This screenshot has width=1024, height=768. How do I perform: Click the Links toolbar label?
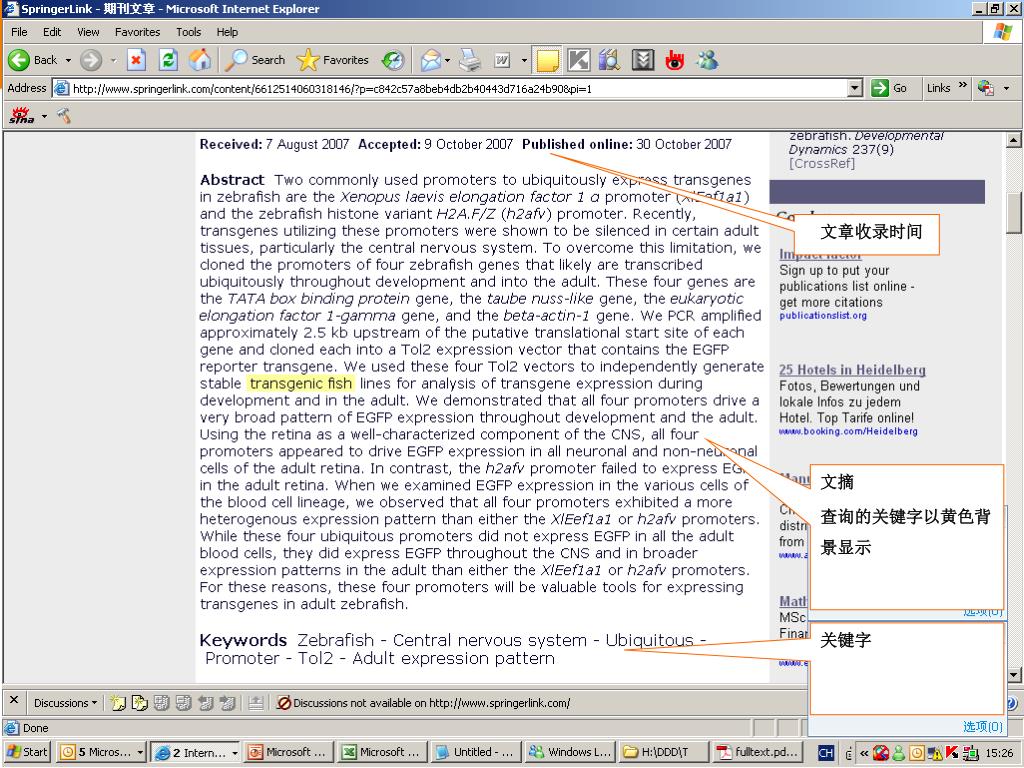tap(938, 88)
